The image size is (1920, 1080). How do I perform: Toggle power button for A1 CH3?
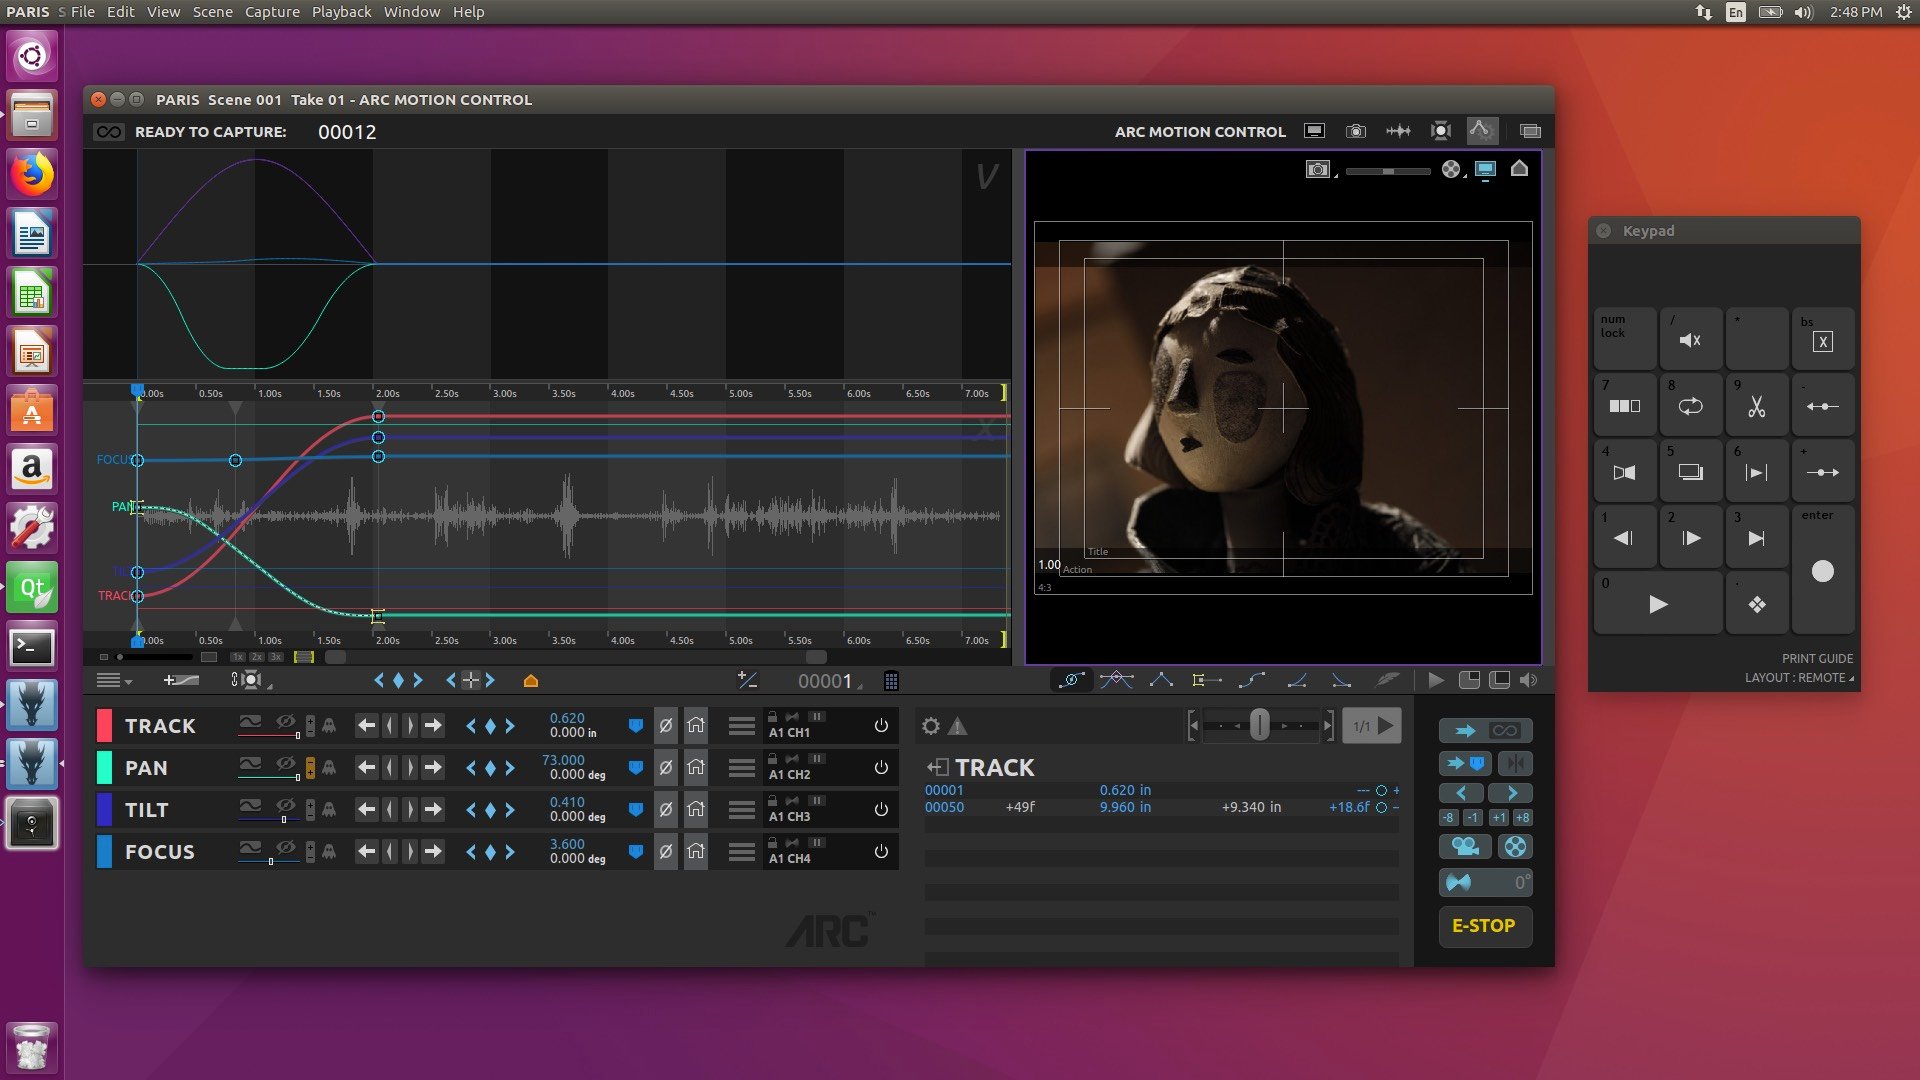click(881, 809)
